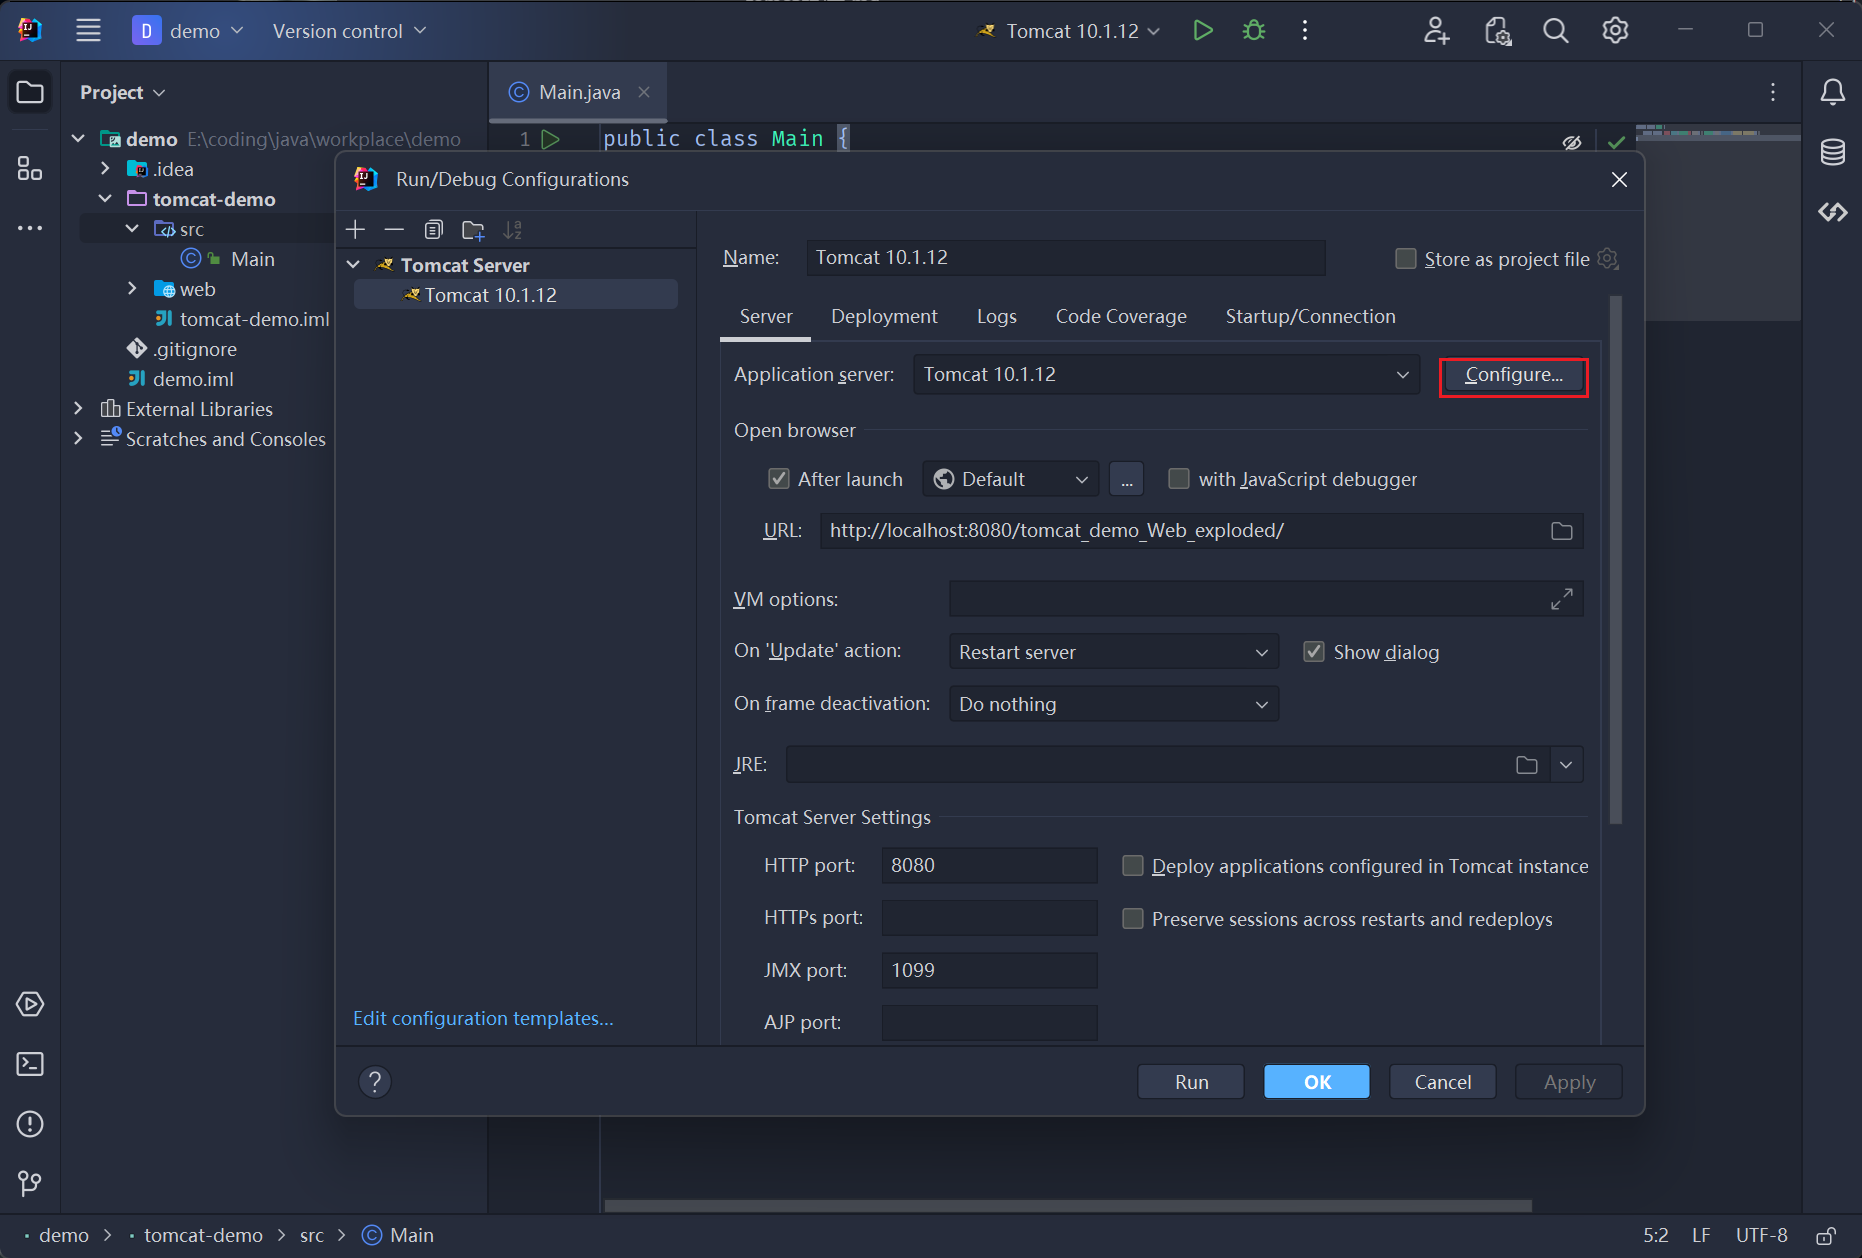Start debugging with the bug icon
Image resolution: width=1862 pixels, height=1258 pixels.
1254,31
